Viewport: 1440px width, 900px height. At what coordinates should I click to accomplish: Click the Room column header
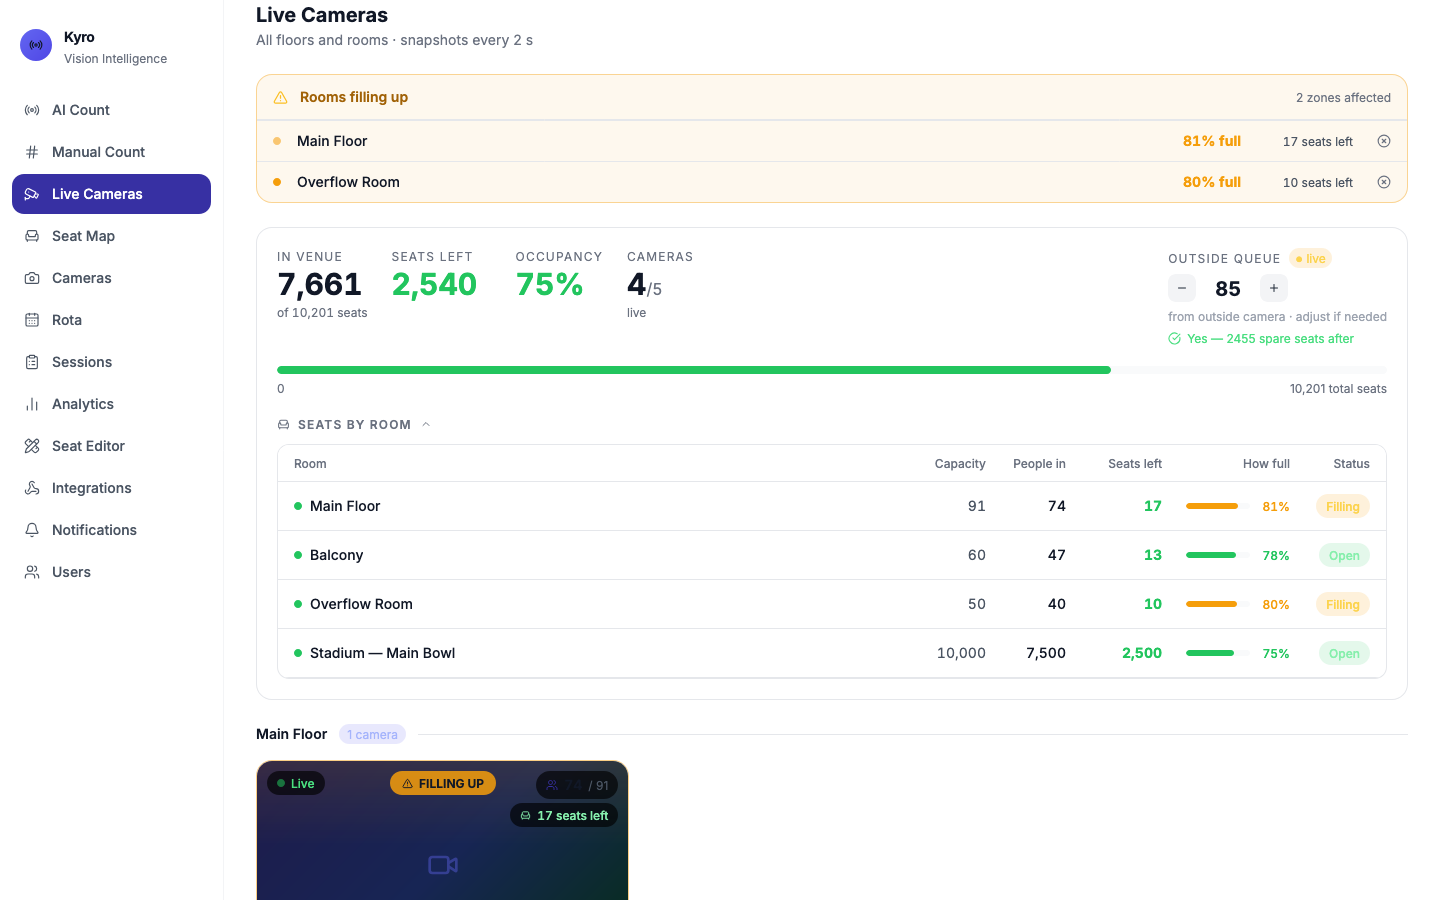[310, 464]
